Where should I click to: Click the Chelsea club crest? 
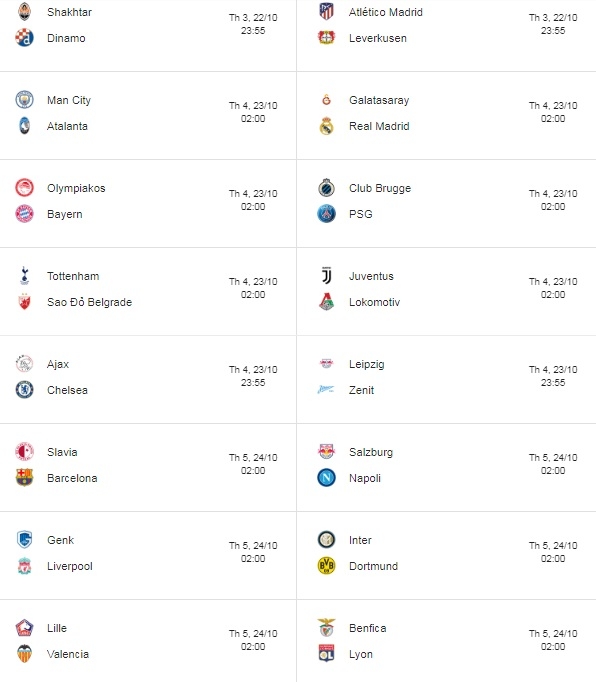coord(24,390)
